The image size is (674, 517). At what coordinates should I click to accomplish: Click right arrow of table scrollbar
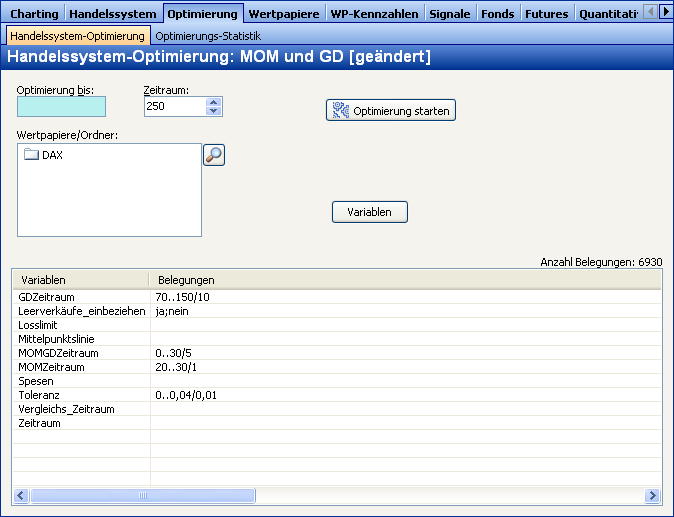pos(653,495)
